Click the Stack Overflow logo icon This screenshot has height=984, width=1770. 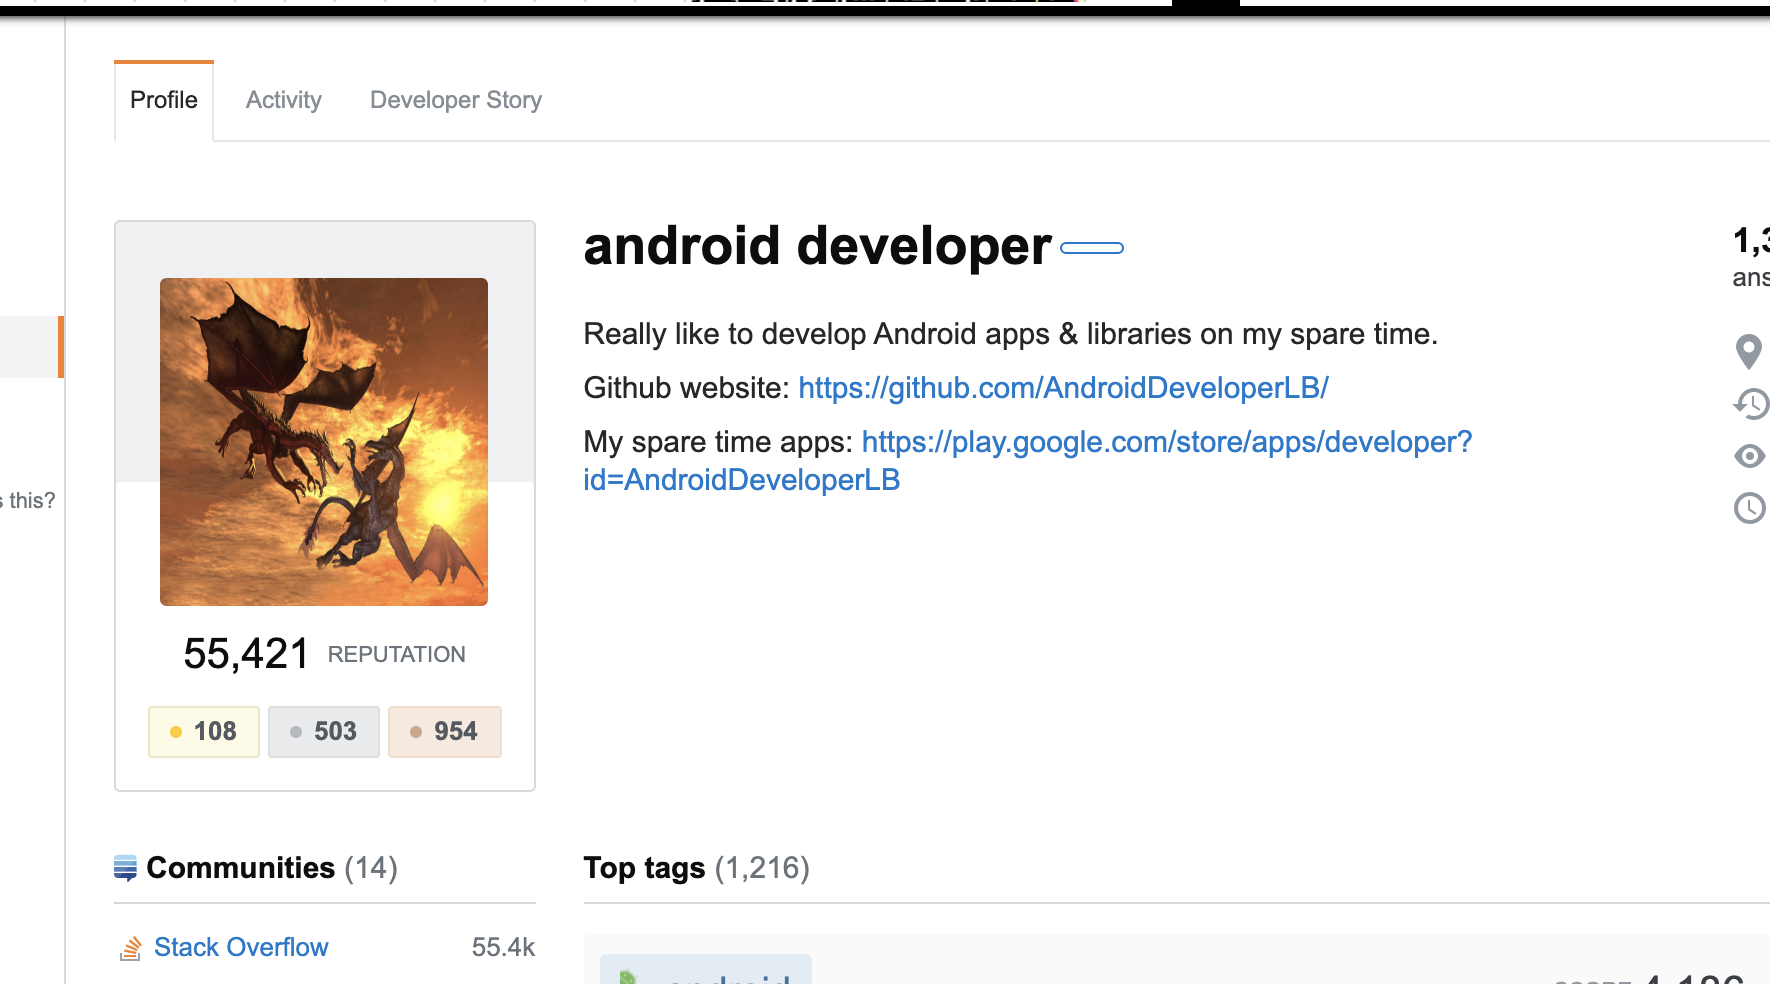(131, 948)
